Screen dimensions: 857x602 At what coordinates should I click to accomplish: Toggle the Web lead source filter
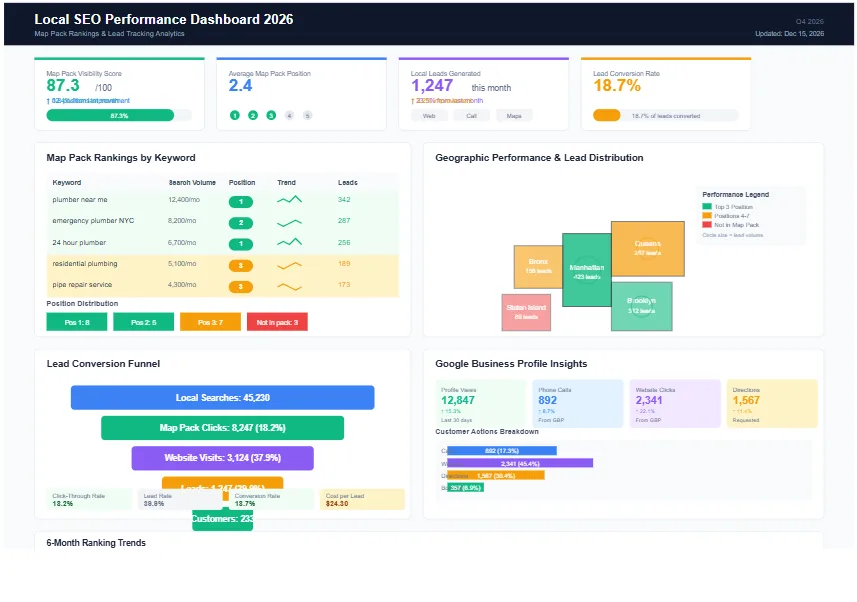point(429,115)
